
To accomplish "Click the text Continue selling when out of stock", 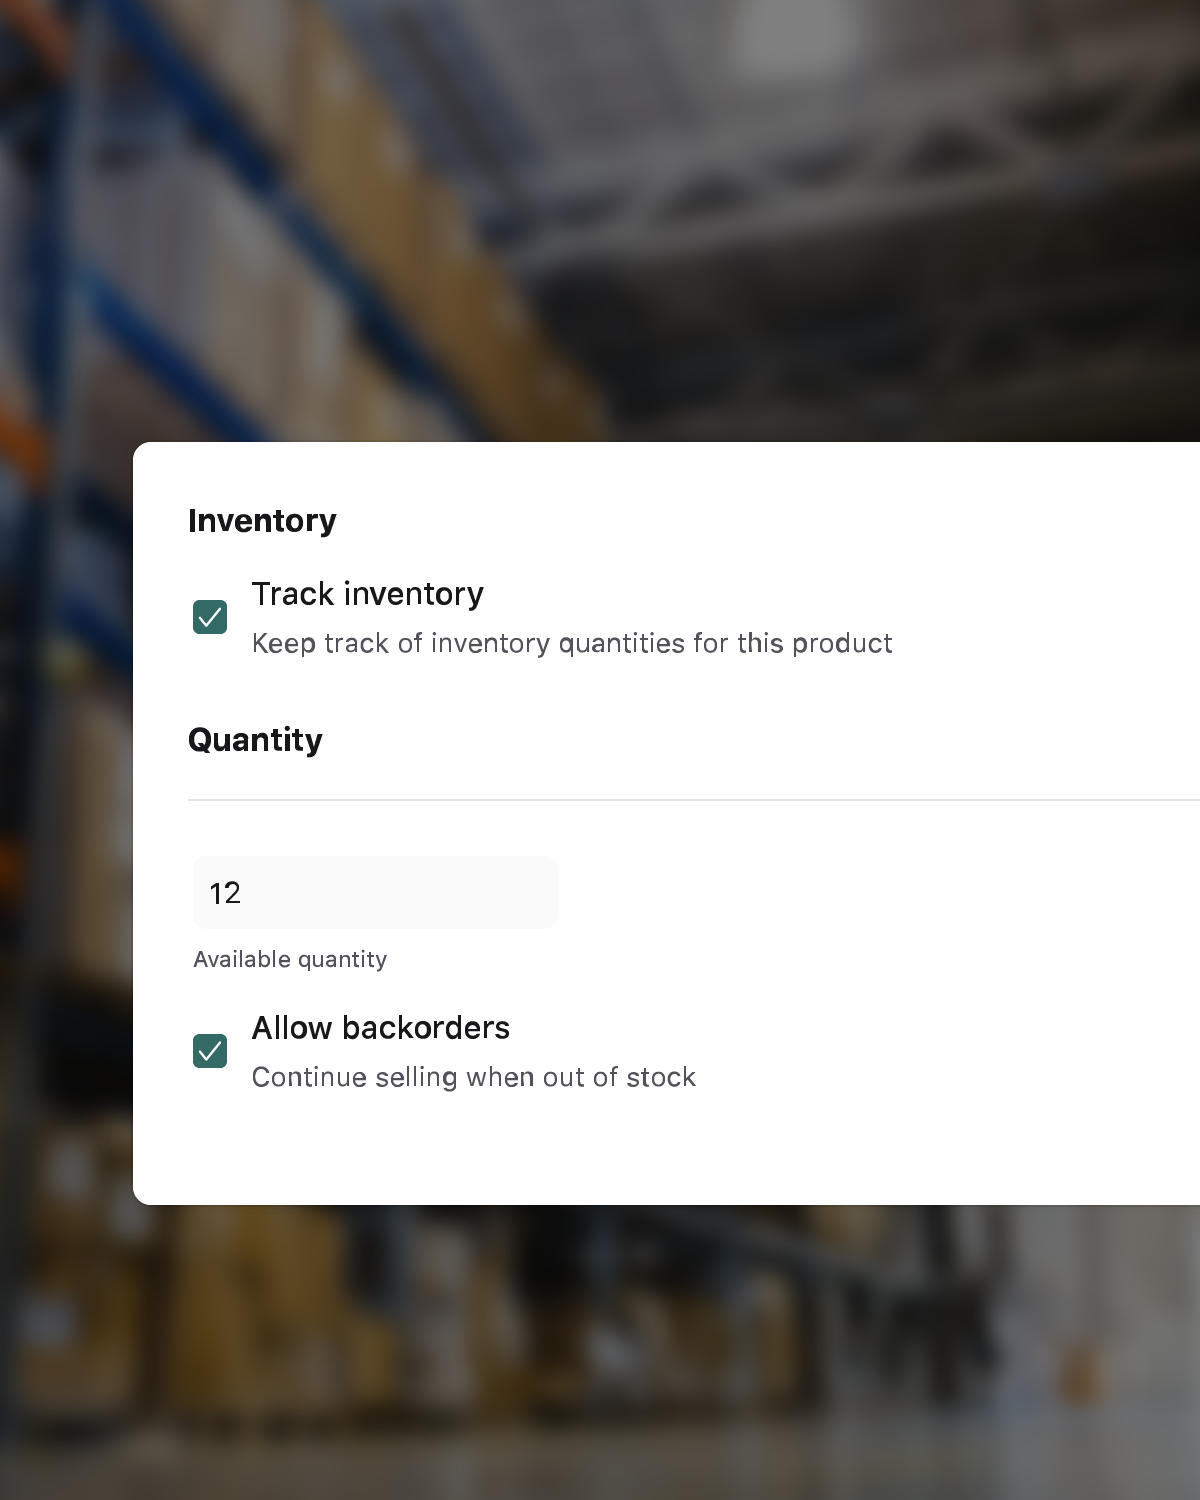I will 474,1077.
